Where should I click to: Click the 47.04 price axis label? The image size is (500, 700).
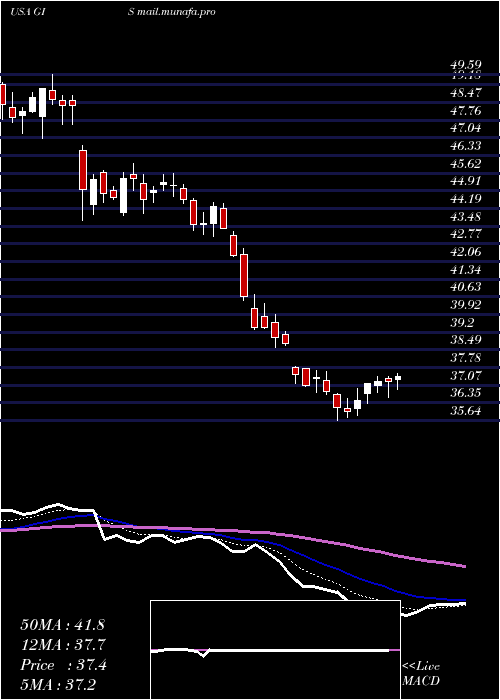point(466,129)
